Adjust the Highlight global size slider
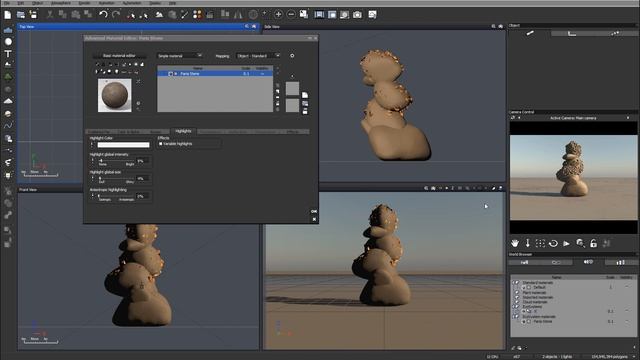Image resolution: width=640 pixels, height=360 pixels. [x=116, y=178]
